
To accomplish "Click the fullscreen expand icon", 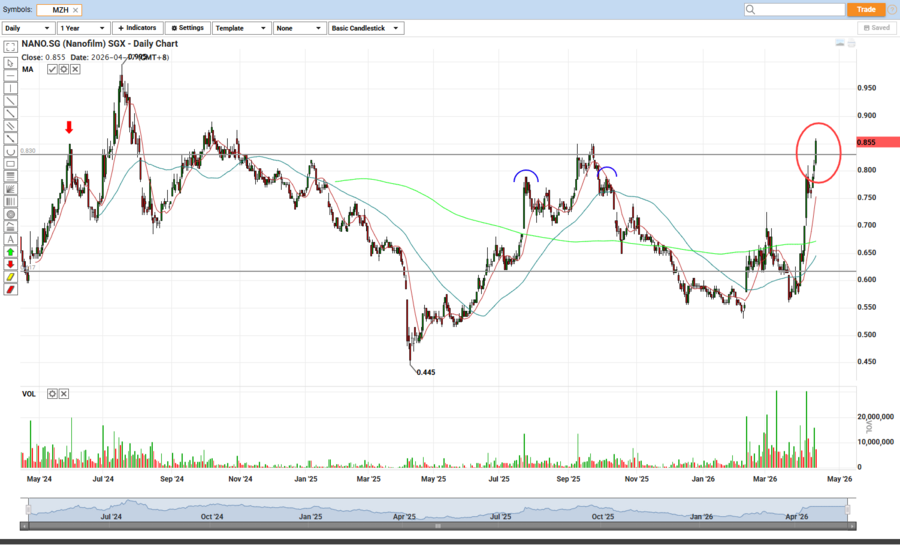I will pyautogui.click(x=11, y=47).
